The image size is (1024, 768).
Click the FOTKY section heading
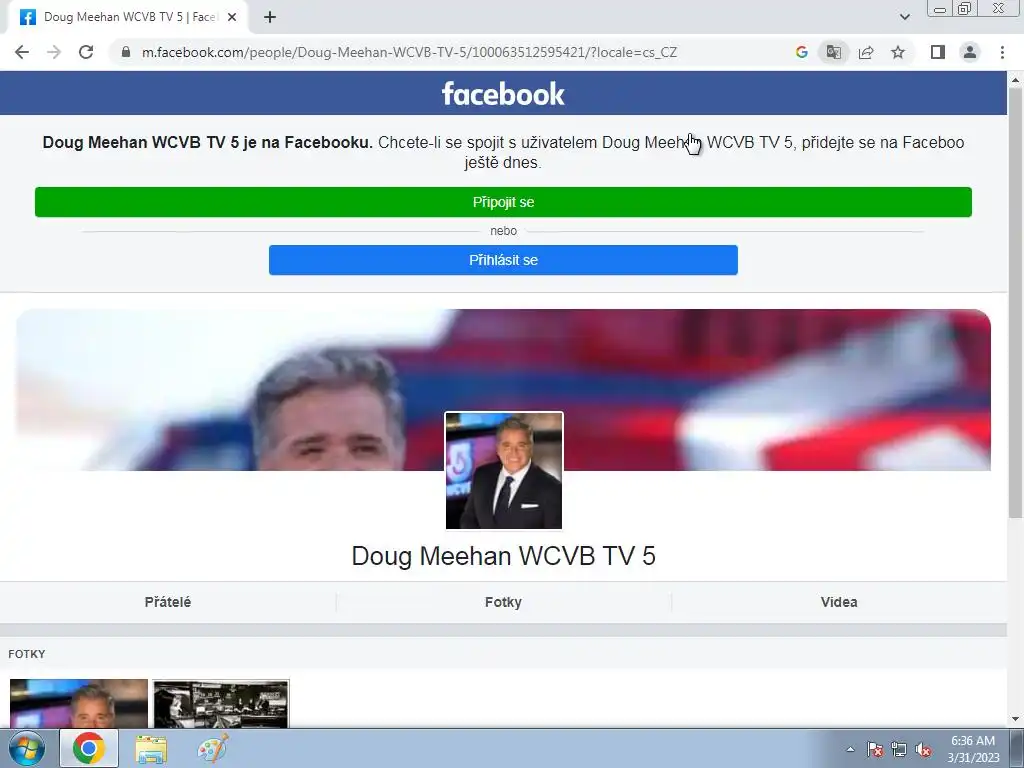27,654
